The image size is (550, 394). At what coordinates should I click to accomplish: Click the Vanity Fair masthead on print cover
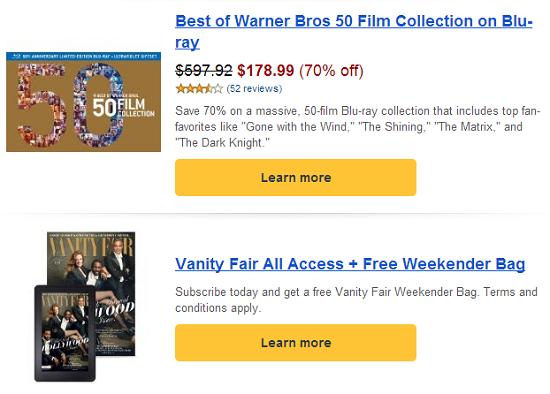pos(91,248)
